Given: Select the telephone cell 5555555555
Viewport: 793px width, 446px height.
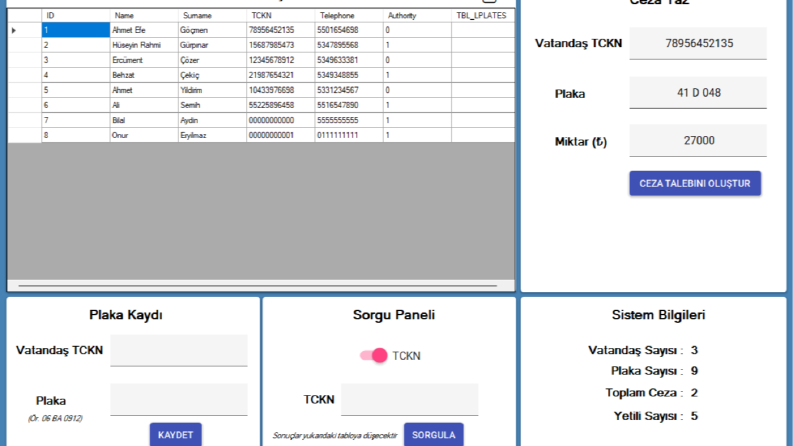Looking at the screenshot, I should pos(348,120).
